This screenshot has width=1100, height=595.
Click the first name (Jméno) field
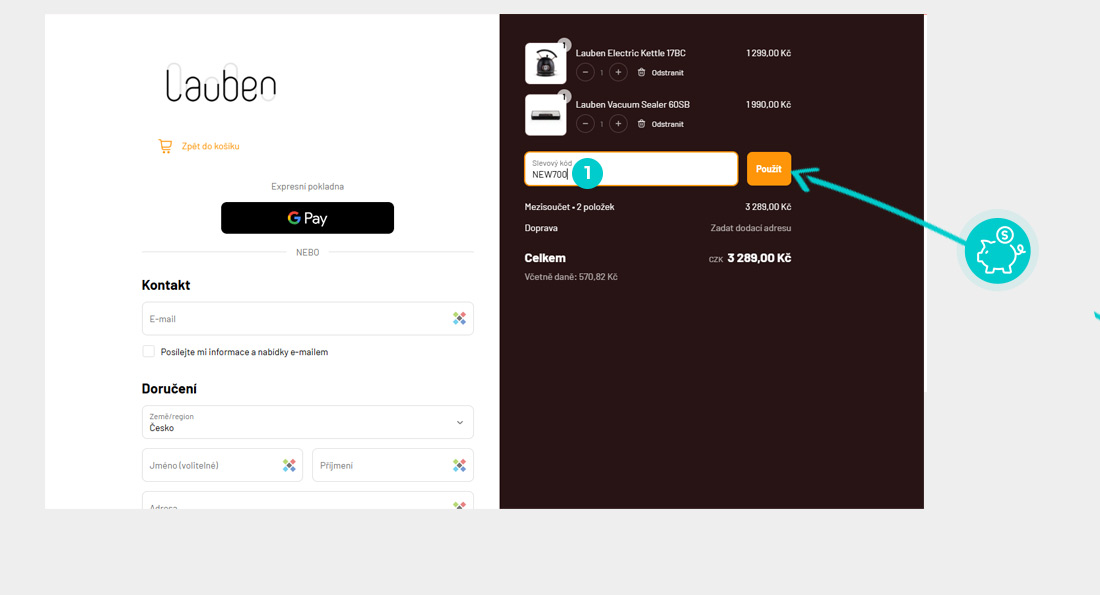(x=210, y=465)
